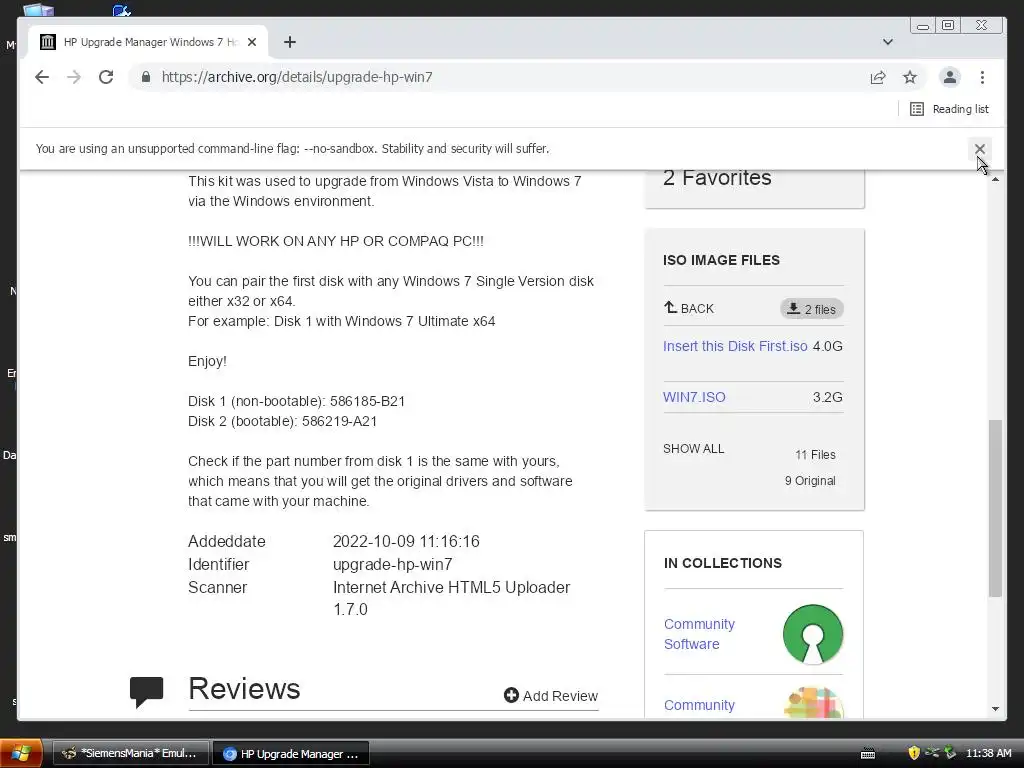The width and height of the screenshot is (1024, 768).
Task: Click Internet Archive HTML5 Uploader scanner value
Action: coord(451,598)
